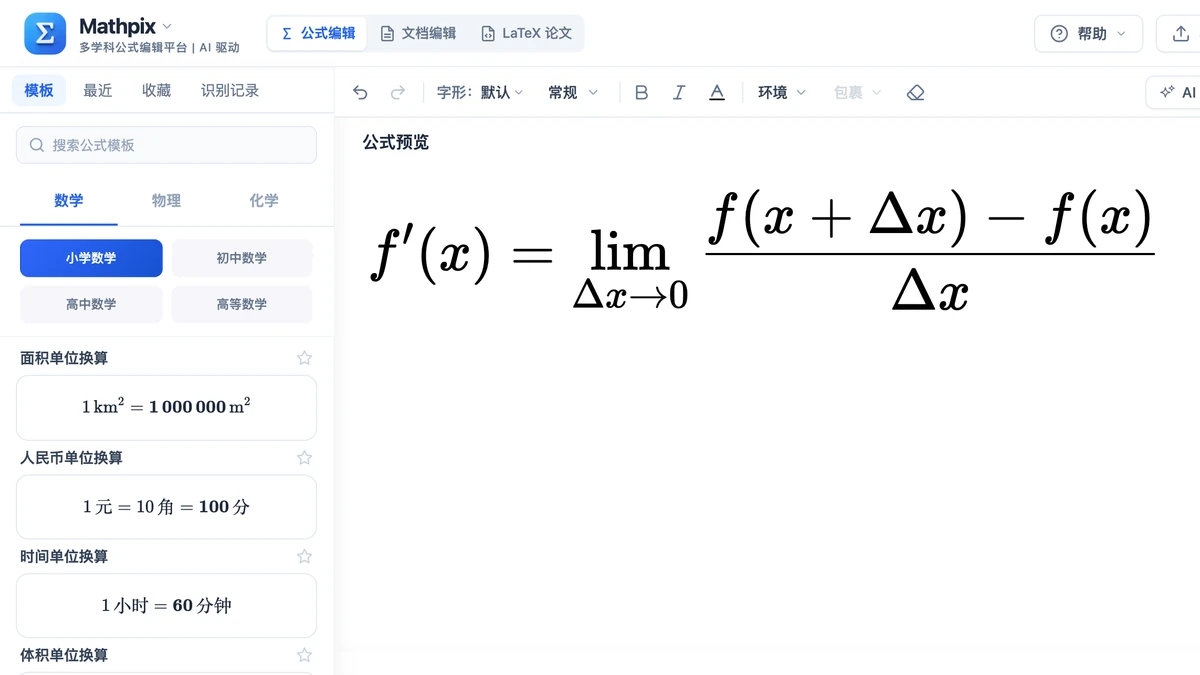Favorite the 体积单位换算 template star
This screenshot has width=1200, height=675.
pyautogui.click(x=305, y=655)
